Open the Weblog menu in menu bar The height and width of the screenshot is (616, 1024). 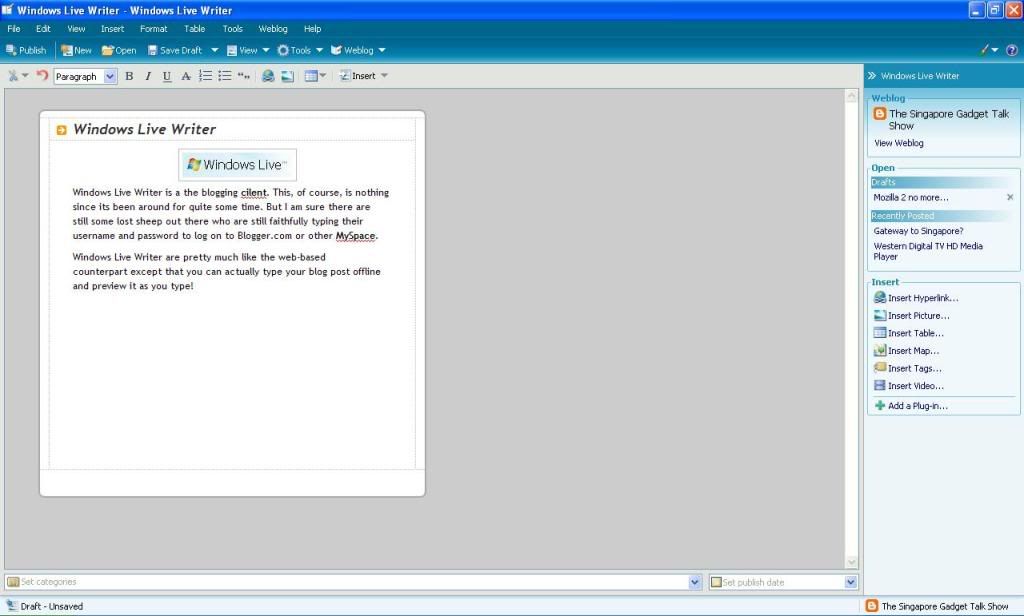(x=273, y=29)
